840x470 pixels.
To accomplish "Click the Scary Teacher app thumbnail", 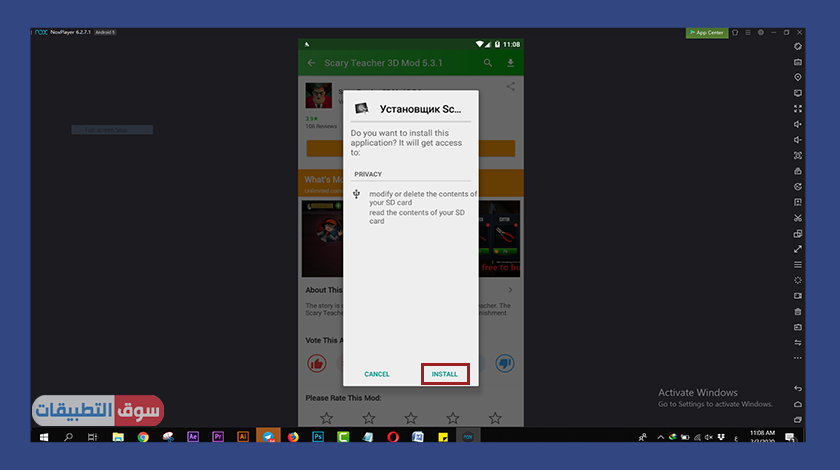I will [319, 95].
